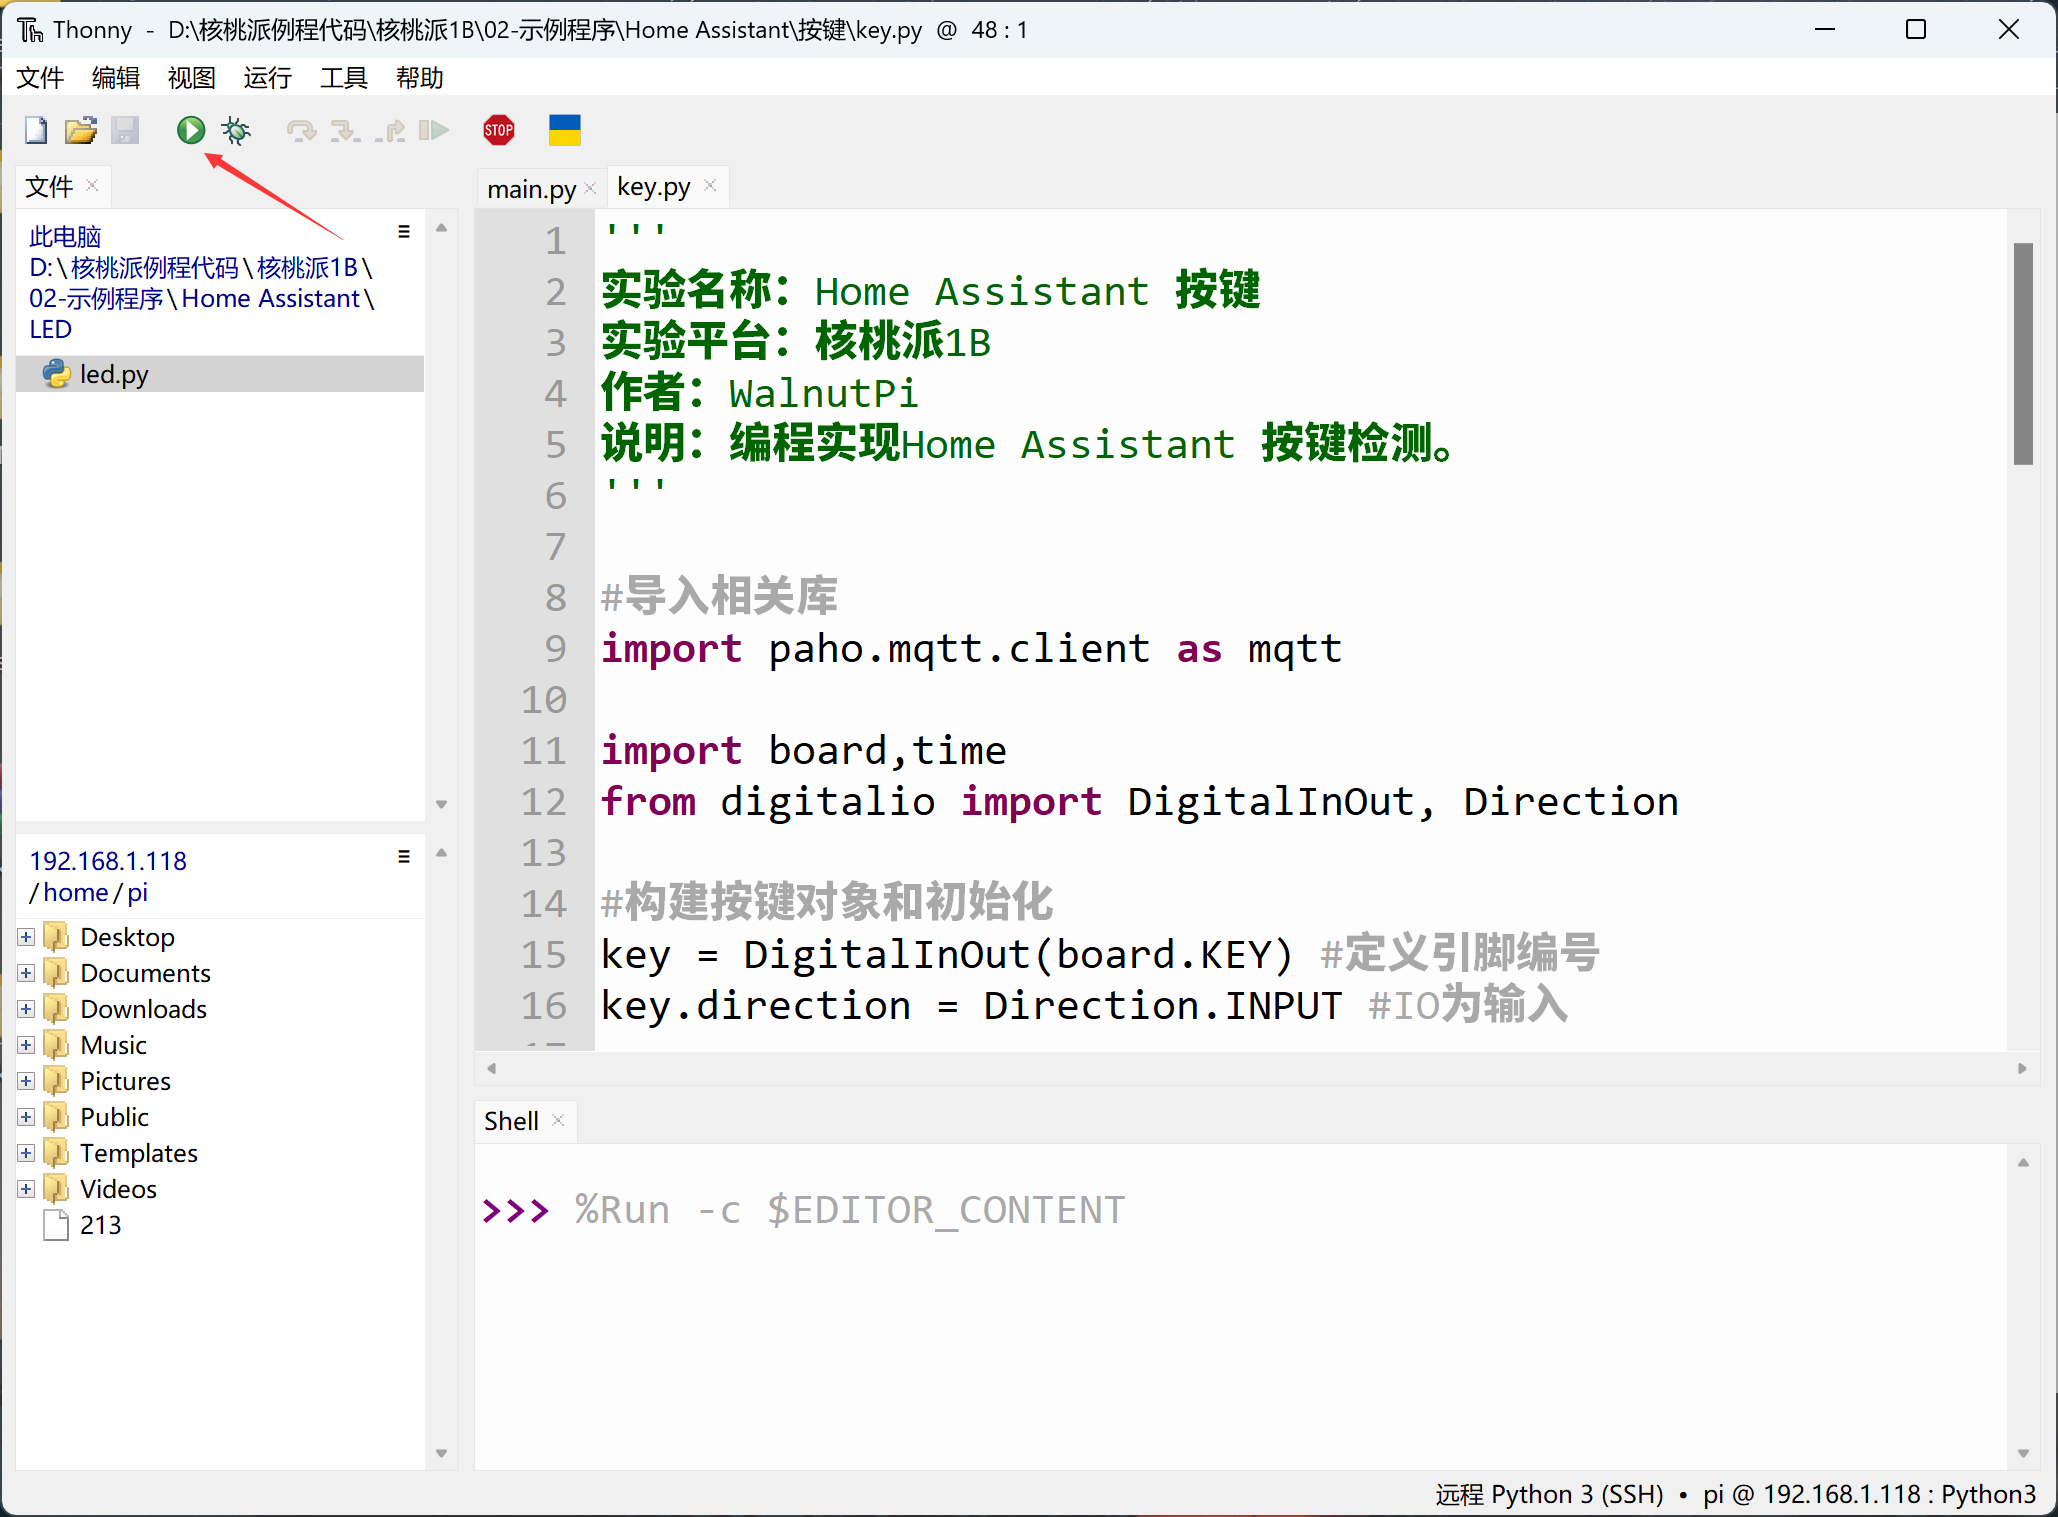Open the 视图 menu
Screen dimensions: 2058x1517
click(192, 78)
